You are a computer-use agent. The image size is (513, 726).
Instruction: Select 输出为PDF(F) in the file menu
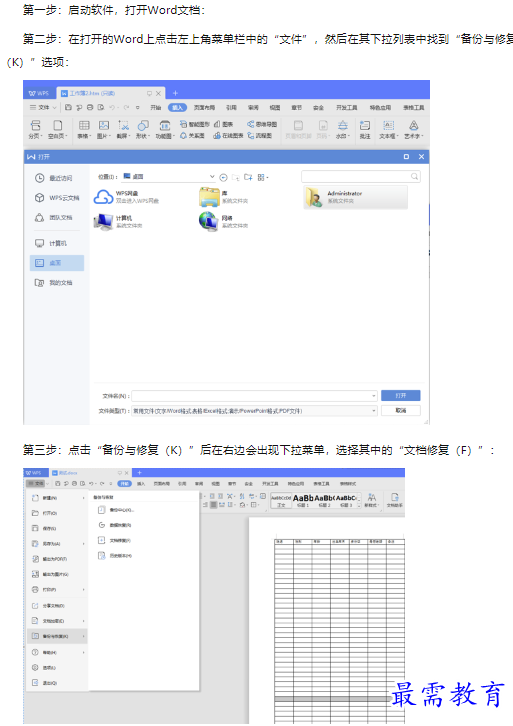coord(57,559)
